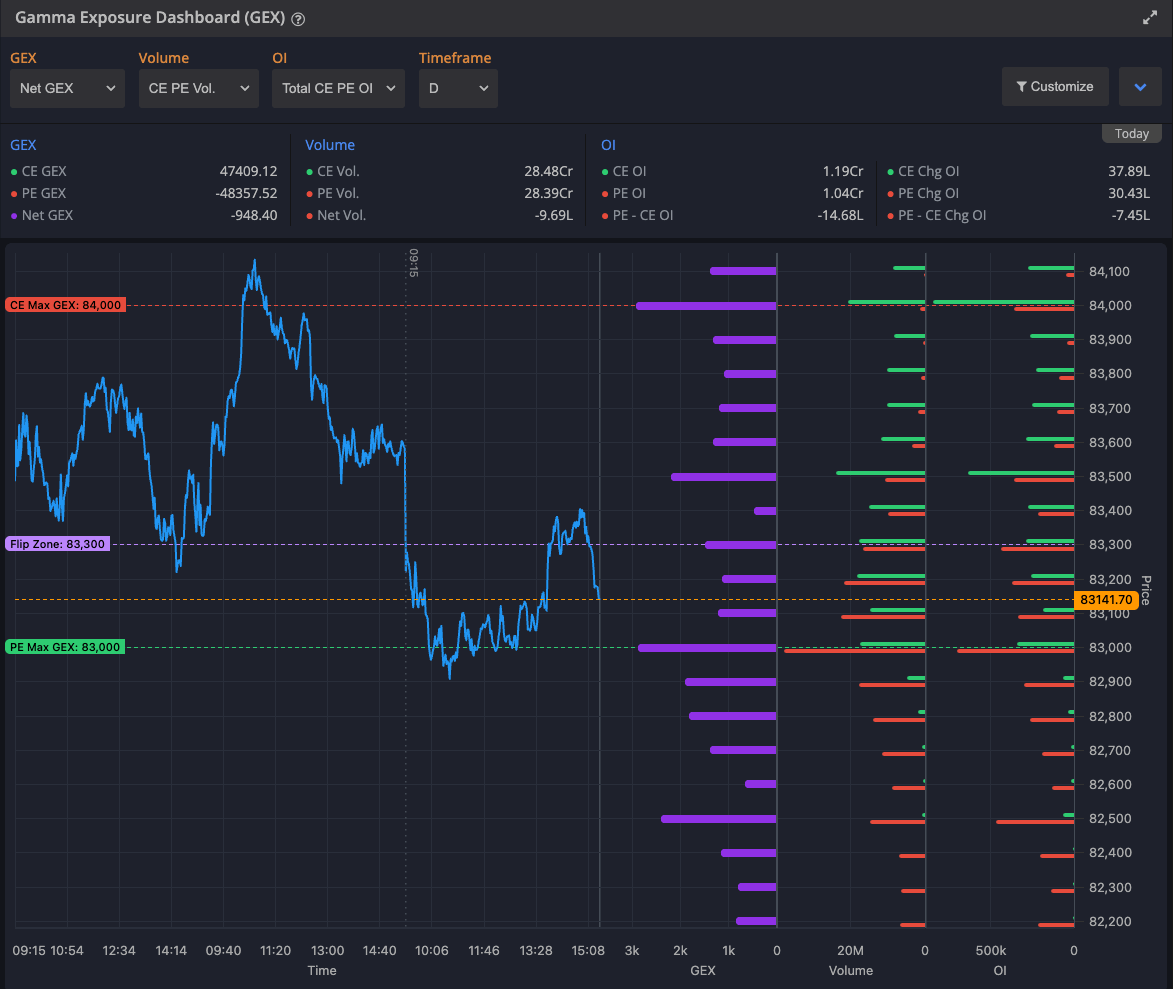Click the blue chevron collapse button
This screenshot has height=989, width=1173.
[1140, 87]
